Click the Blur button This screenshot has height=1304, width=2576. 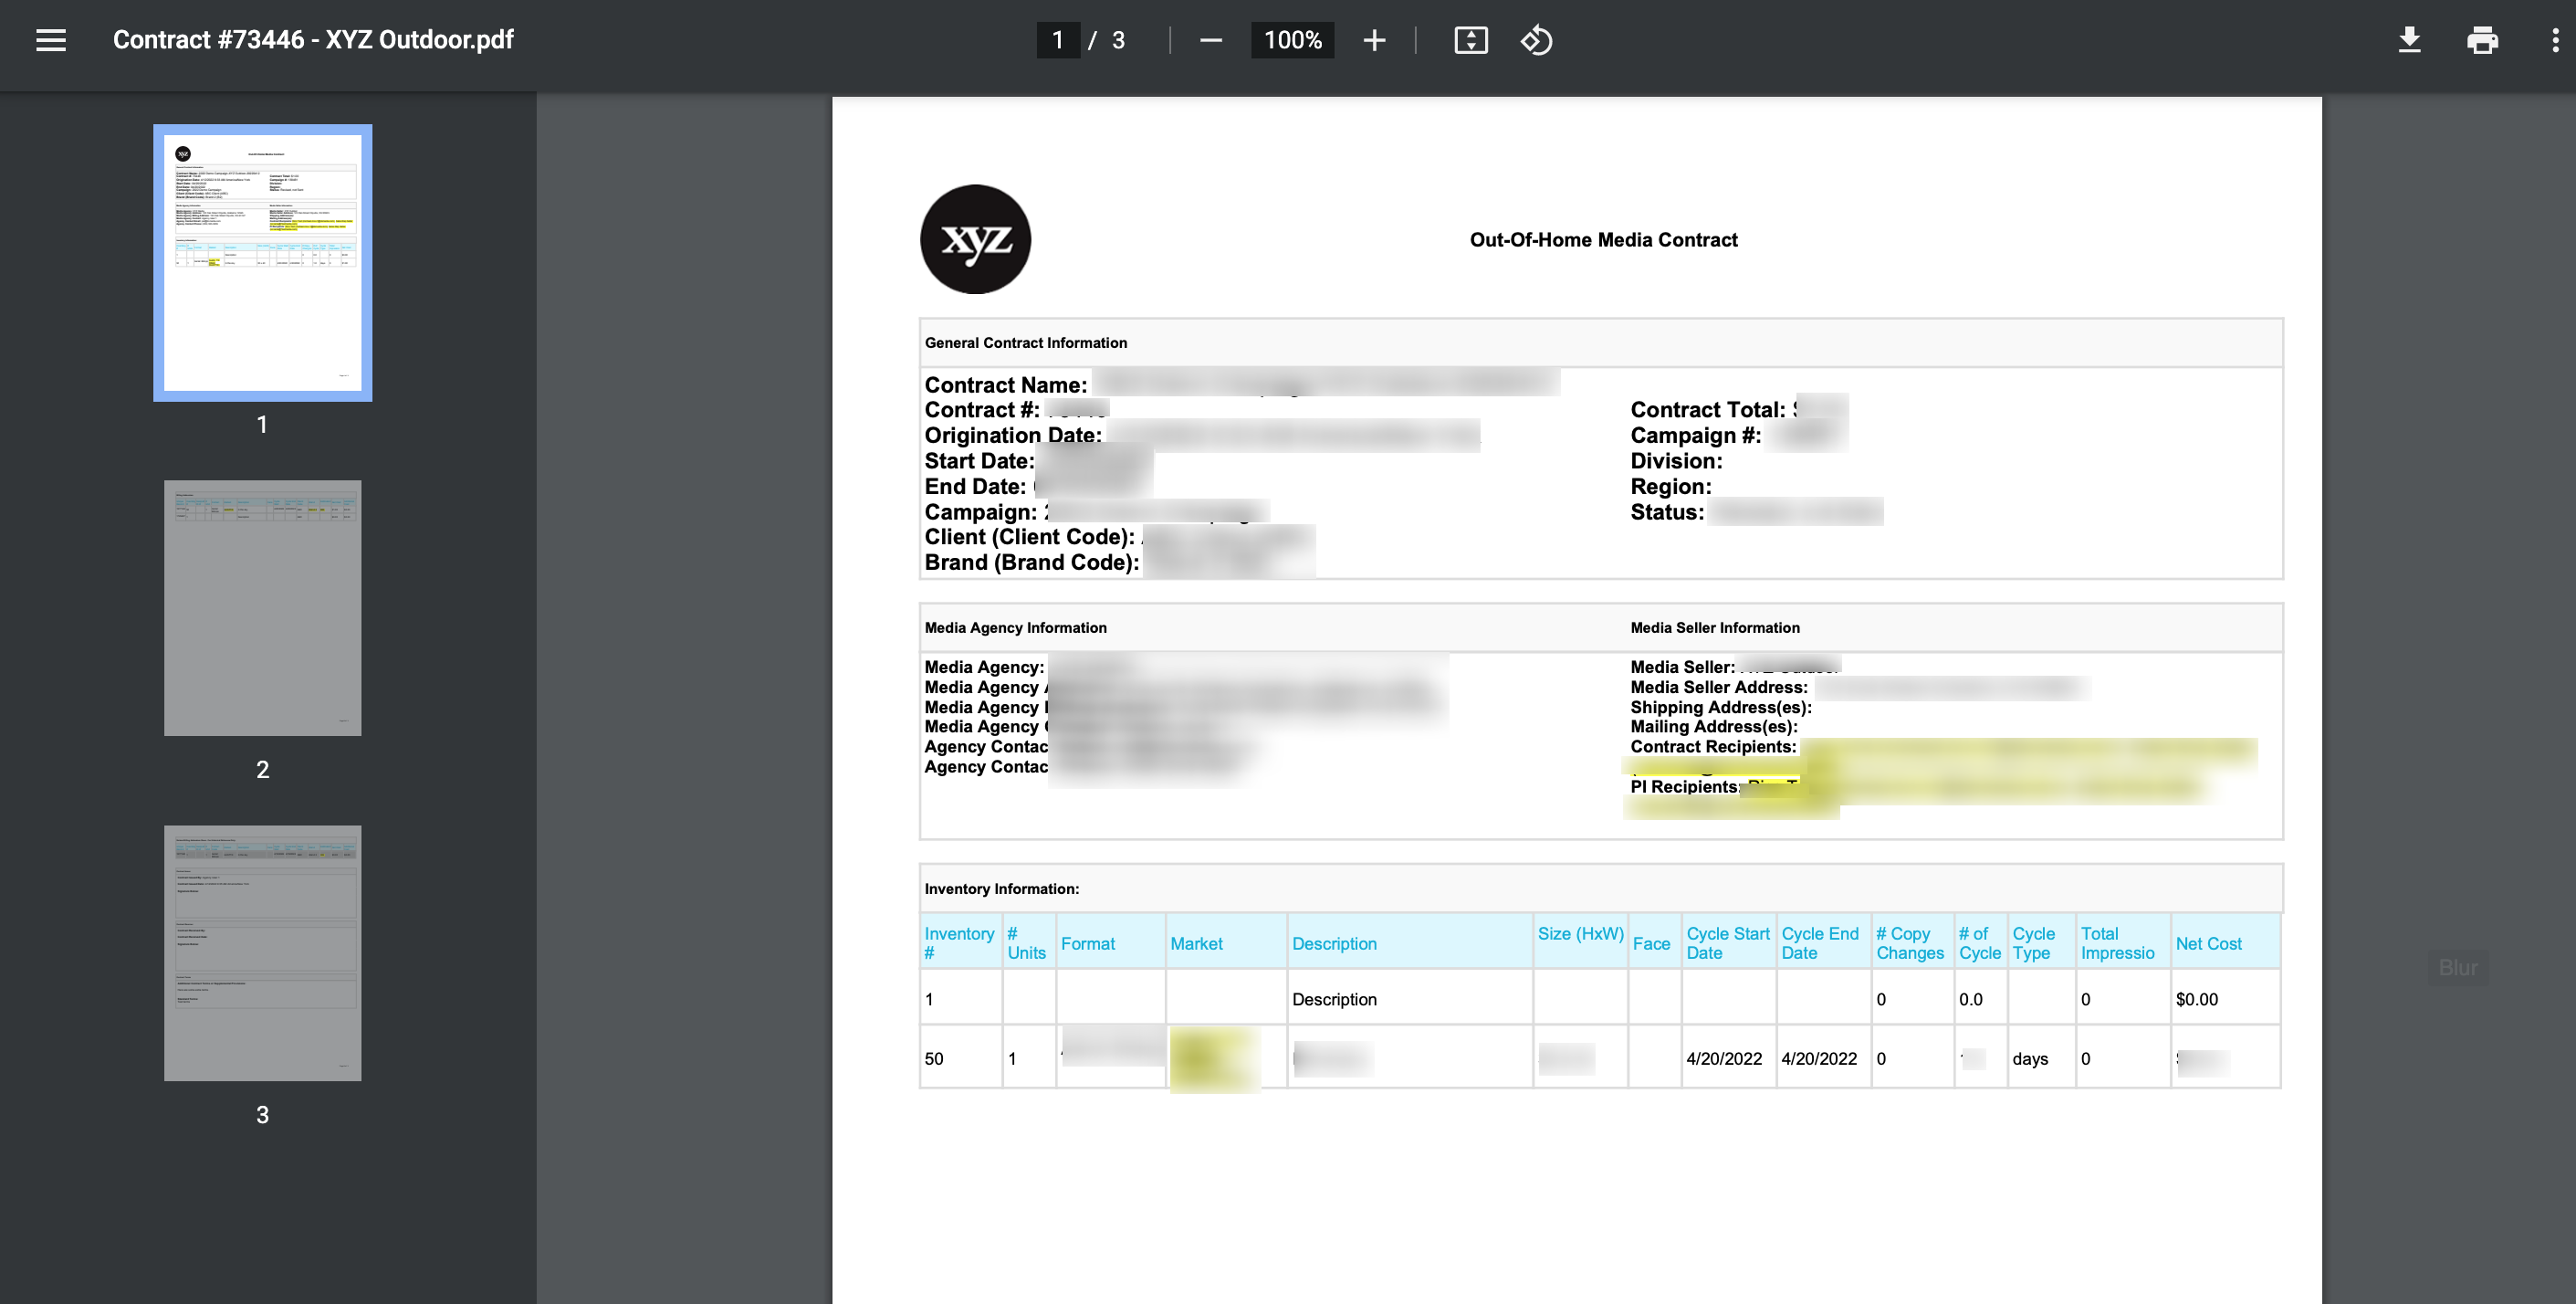pos(2457,967)
